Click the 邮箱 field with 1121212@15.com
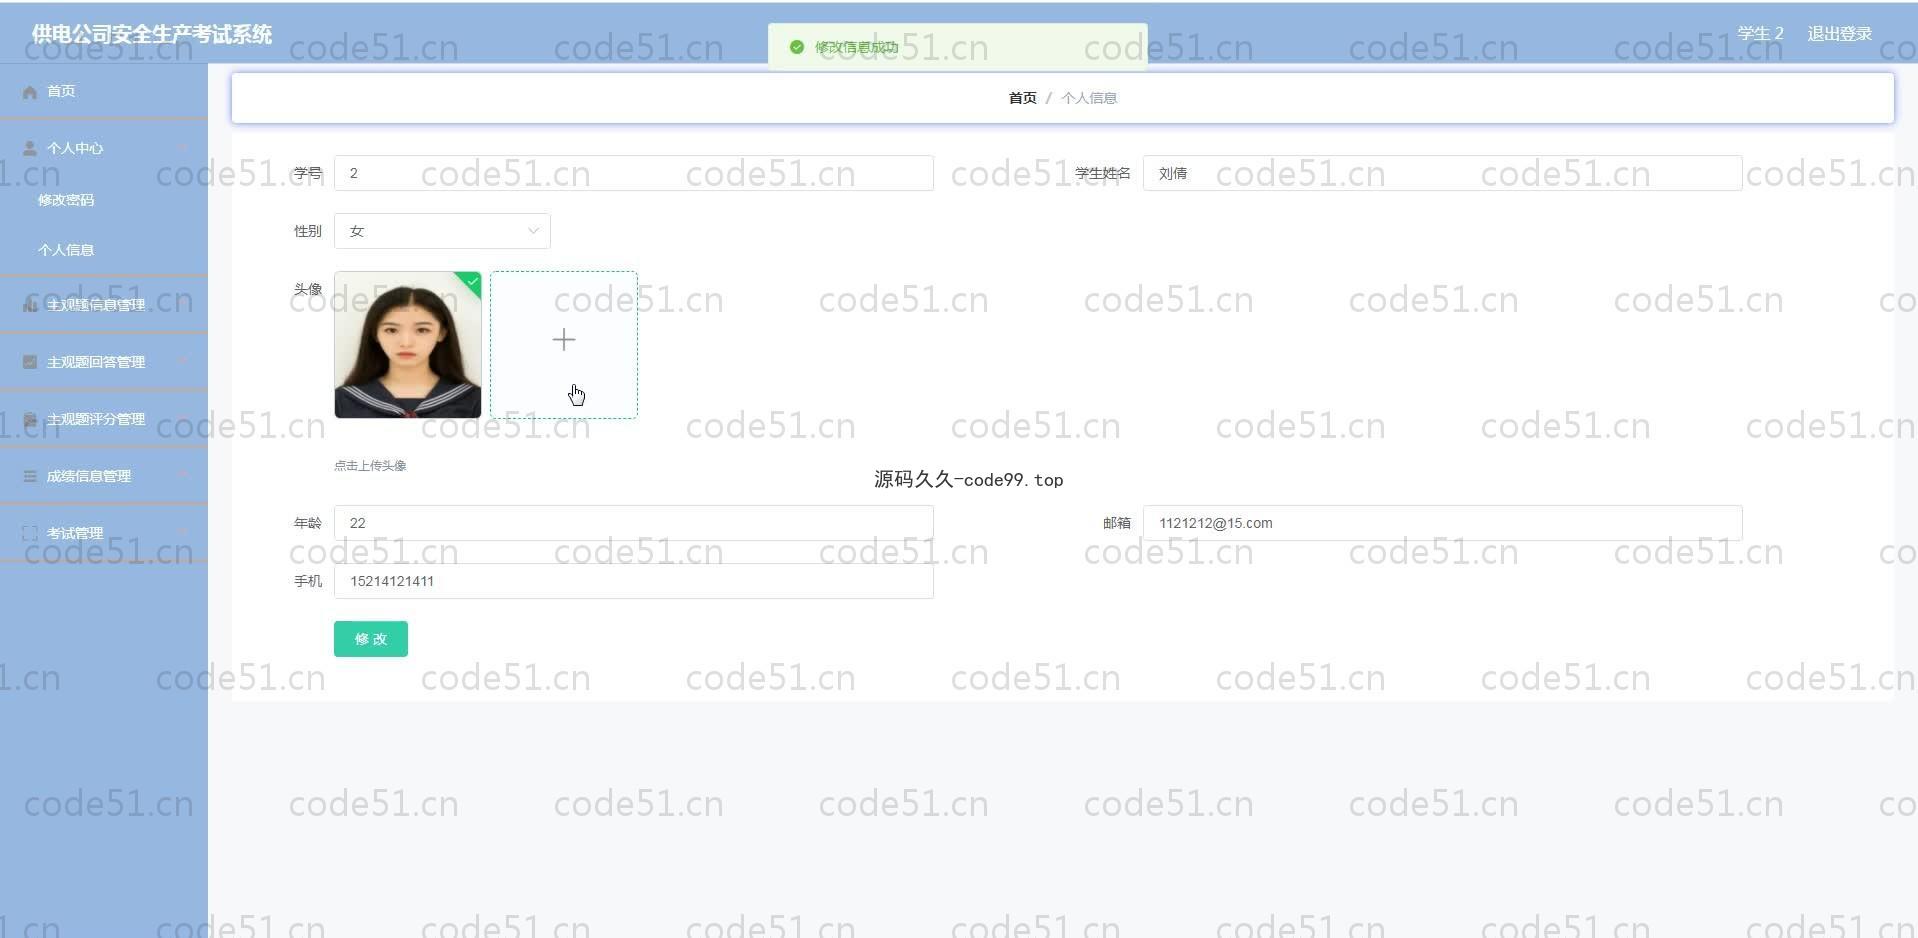Viewport: 1918px width, 938px height. pyautogui.click(x=1443, y=523)
